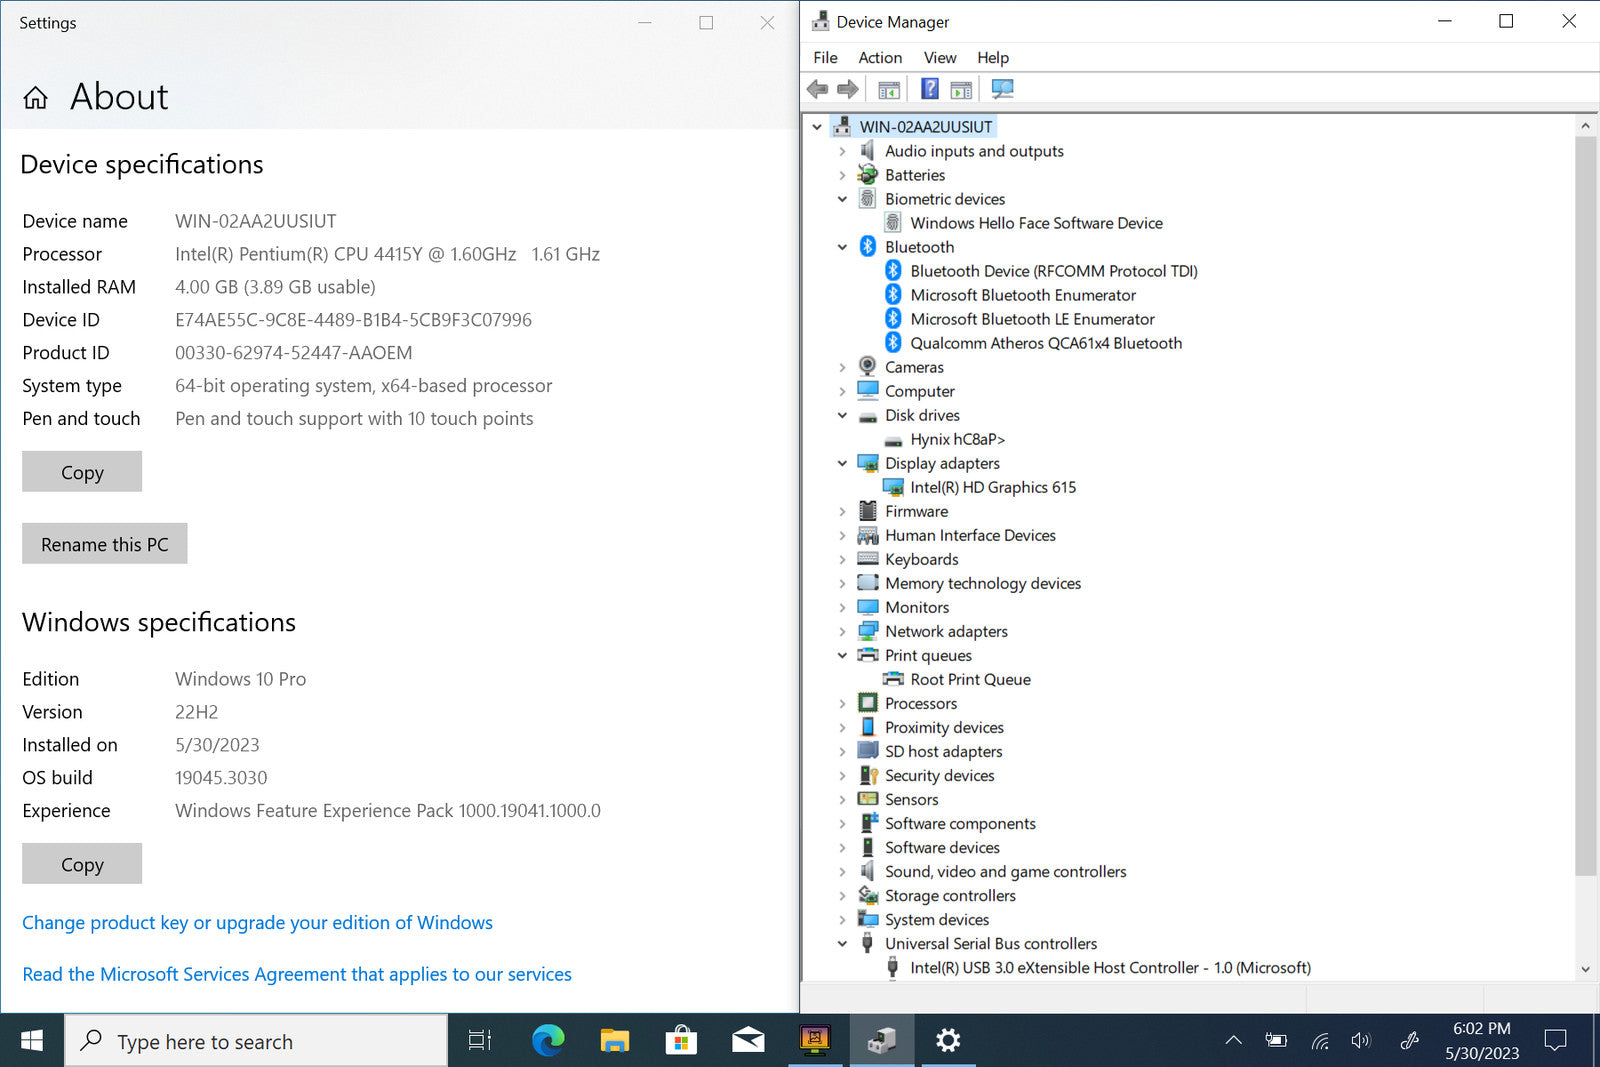Screen dimensions: 1600x1067
Task: Open the Help menu in Device Manager
Action: [x=993, y=58]
